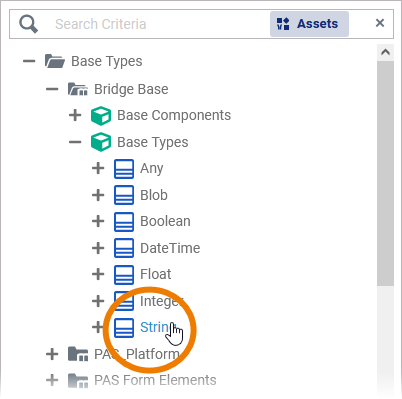The height and width of the screenshot is (399, 402).
Task: Click the scrollbar up arrow
Action: pyautogui.click(x=386, y=52)
